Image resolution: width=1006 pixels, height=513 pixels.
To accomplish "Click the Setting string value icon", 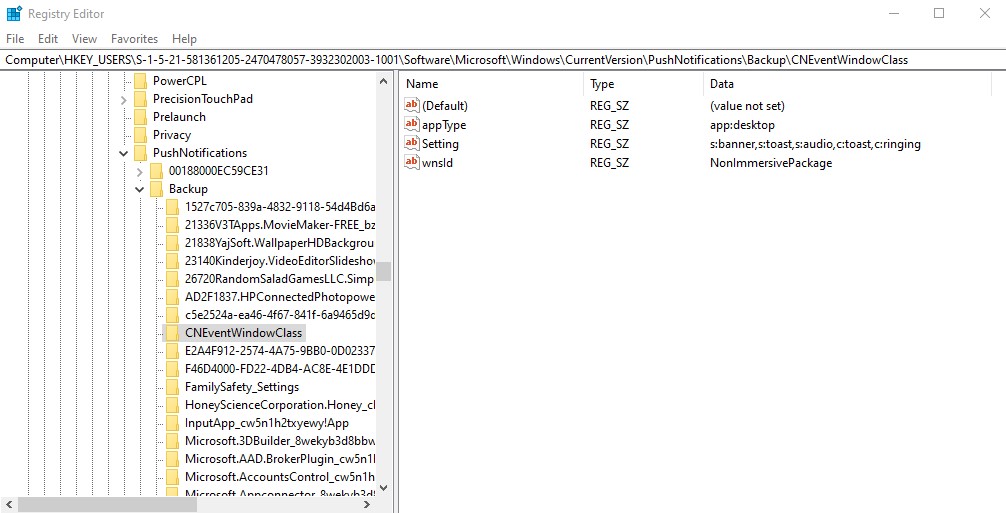I will [412, 144].
